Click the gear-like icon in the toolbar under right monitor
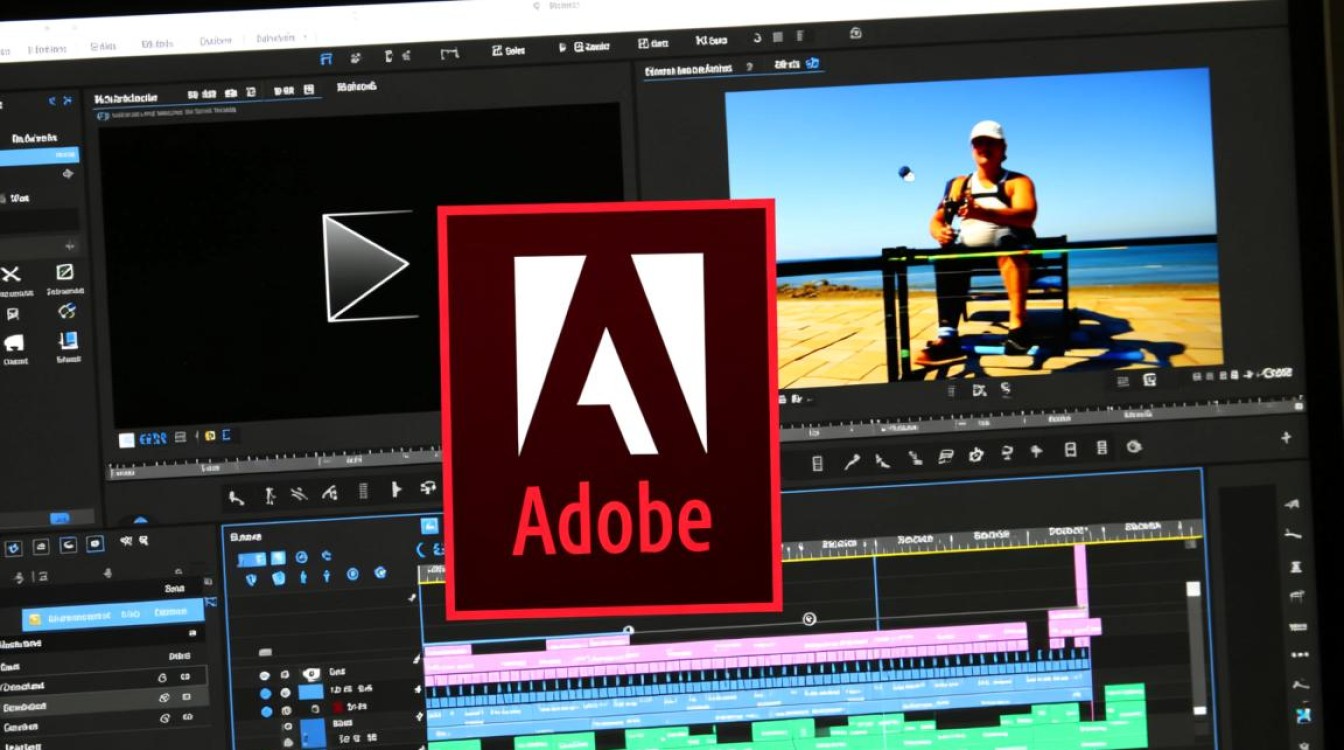Viewport: 1344px width, 750px height. (976, 456)
